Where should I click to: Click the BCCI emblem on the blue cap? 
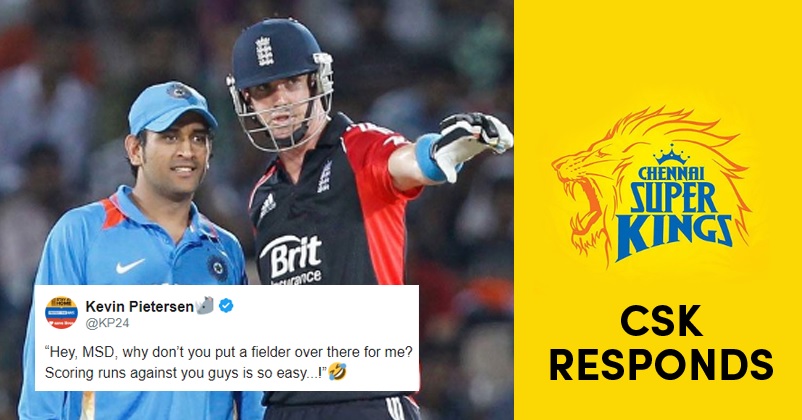180,92
